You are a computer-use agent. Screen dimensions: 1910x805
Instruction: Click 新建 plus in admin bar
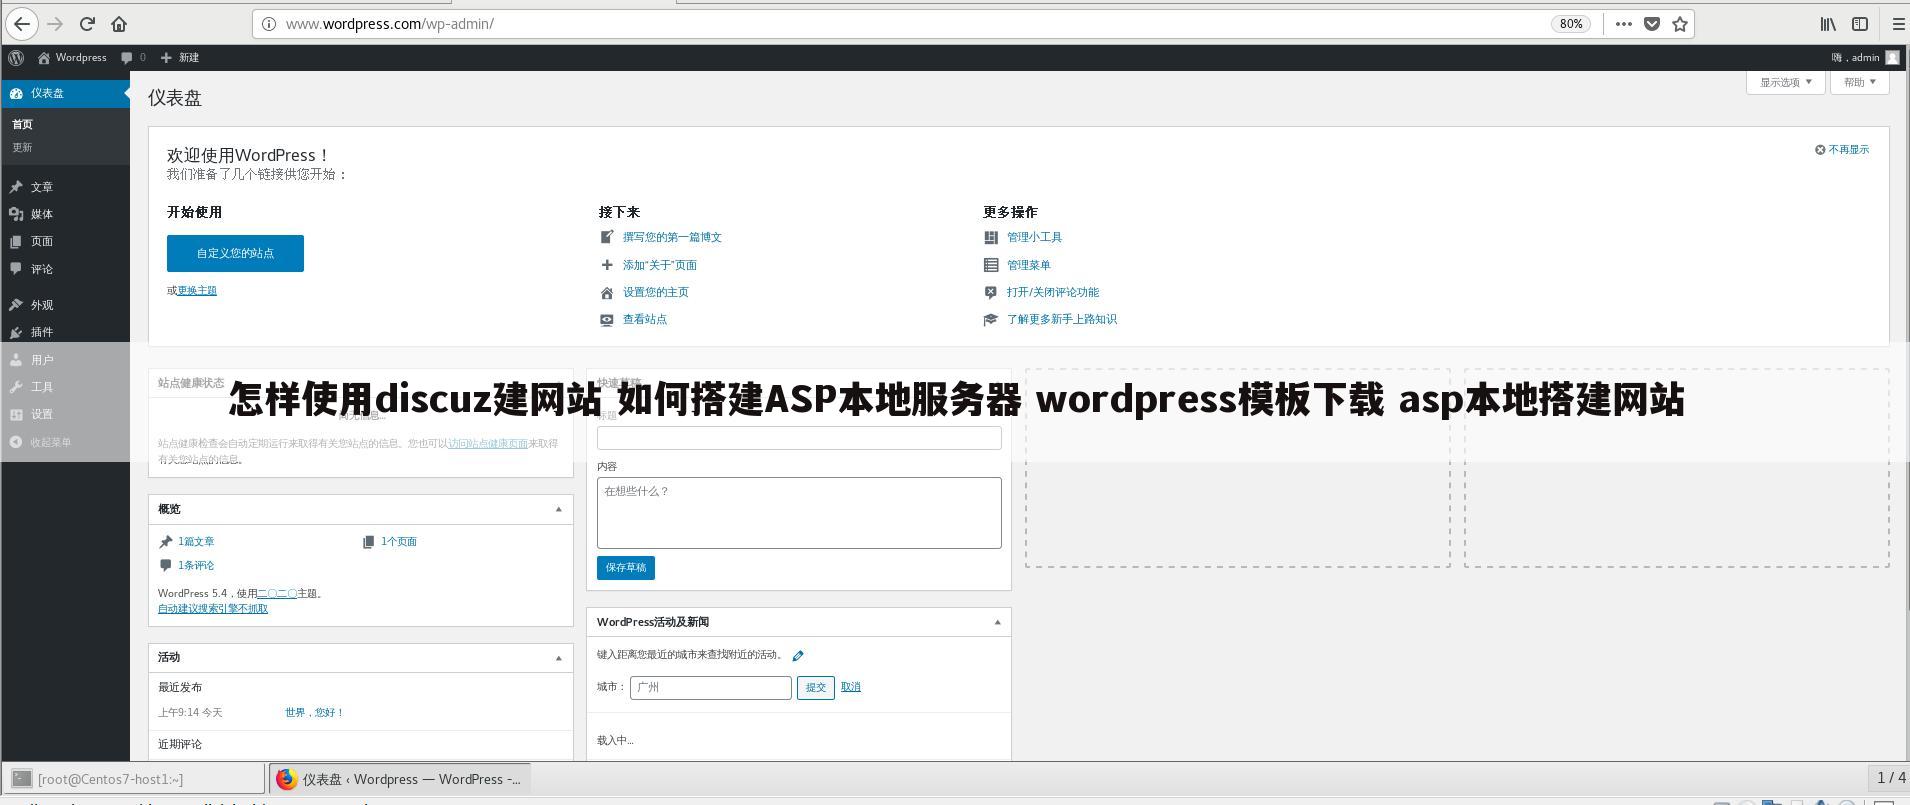click(x=180, y=58)
